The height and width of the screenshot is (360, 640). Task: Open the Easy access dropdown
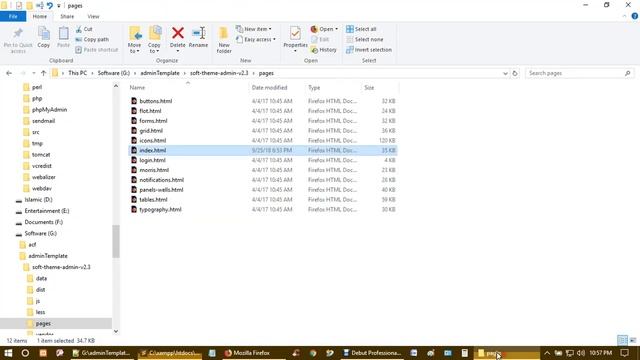click(256, 40)
